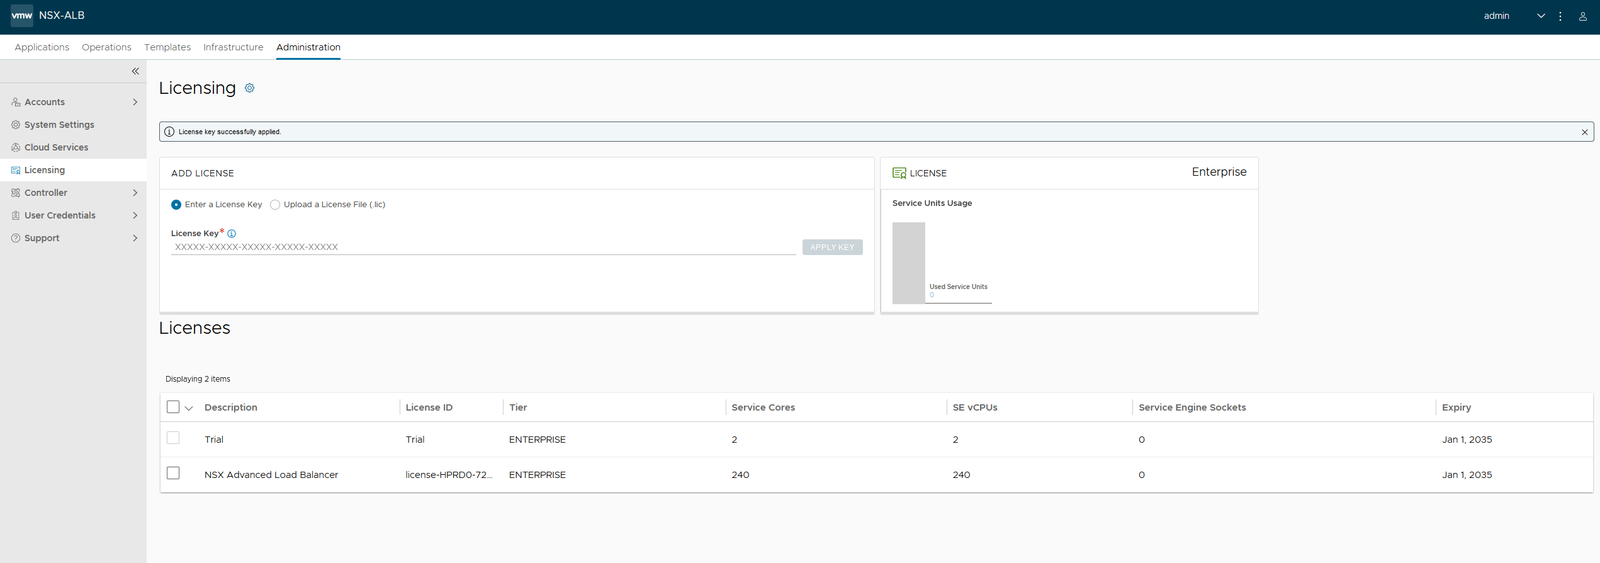
Task: Expand the Accounts sidebar section
Action: 135,102
